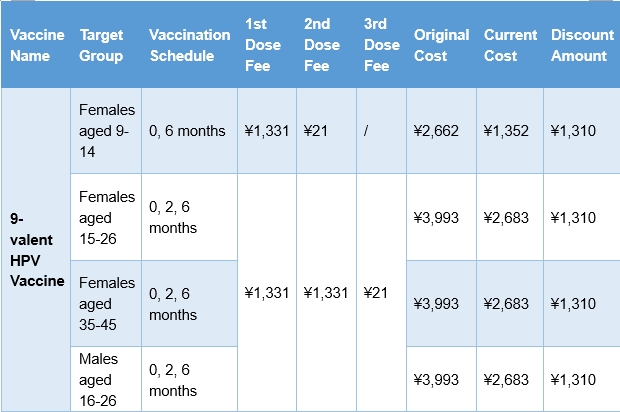This screenshot has height=412, width=620.
Task: Click the Females aged 9-14 cell
Action: click(106, 132)
